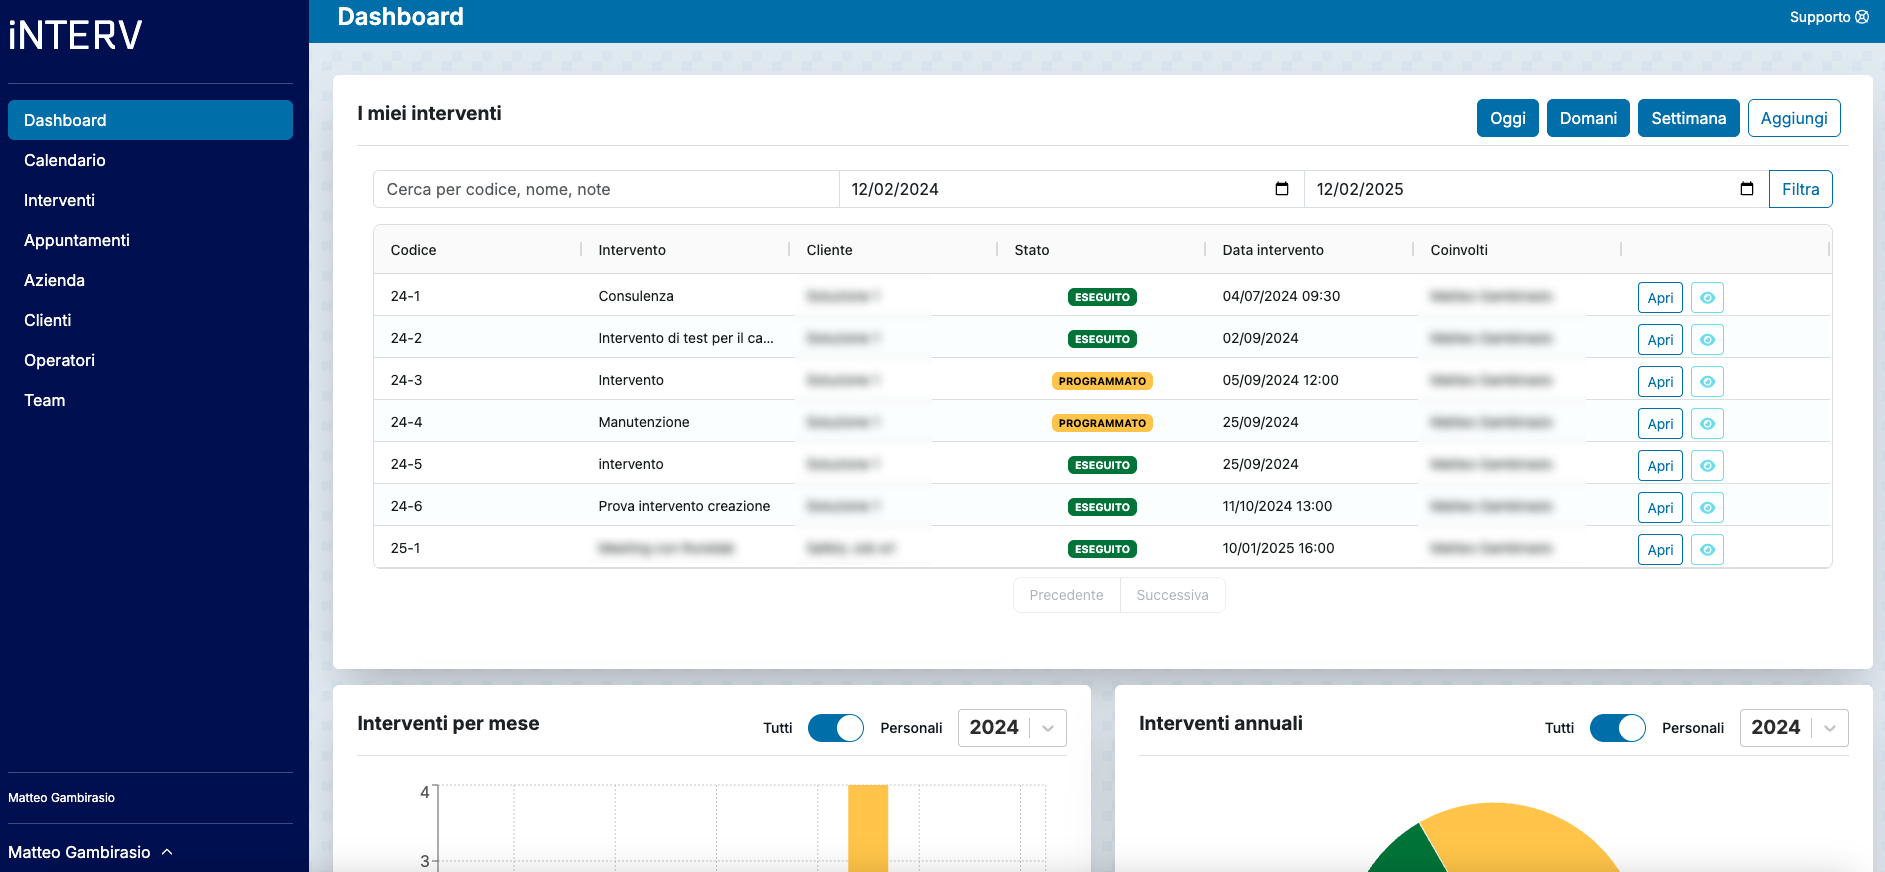Focus the search by codice, nome, note field
This screenshot has height=872, width=1885.
[x=606, y=189]
